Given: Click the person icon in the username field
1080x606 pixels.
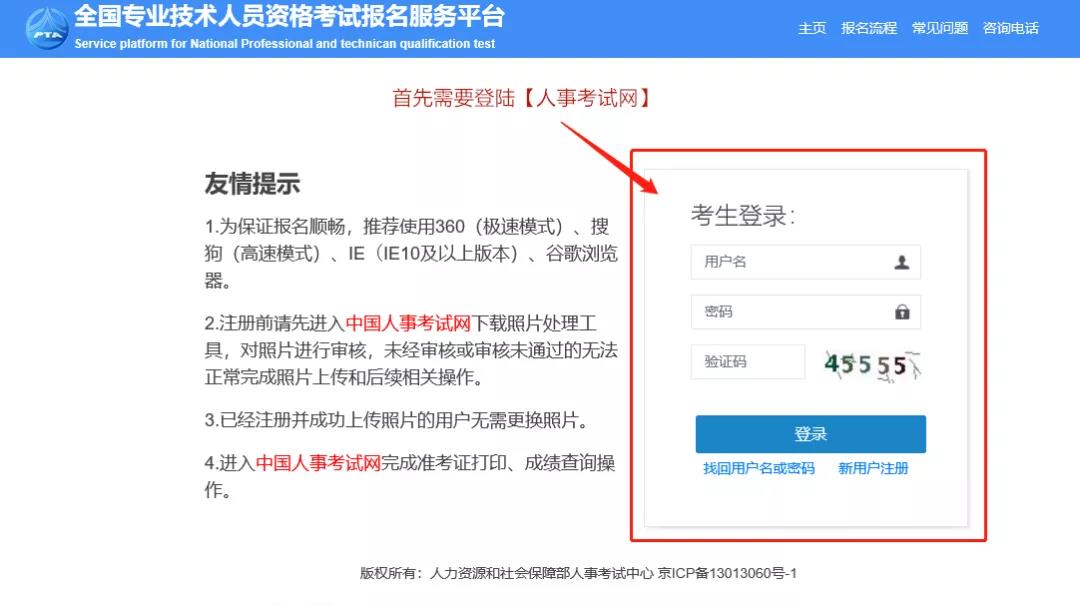Looking at the screenshot, I should point(901,262).
